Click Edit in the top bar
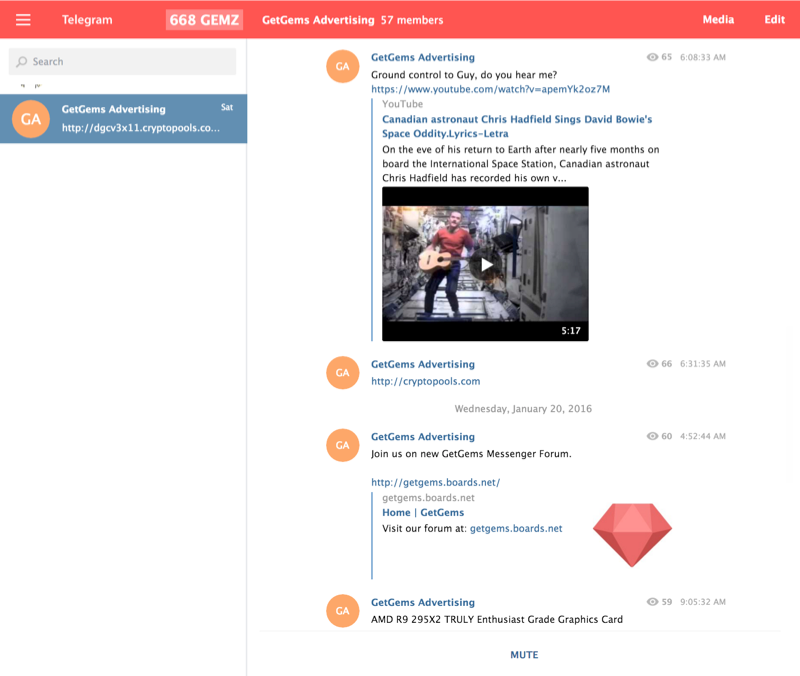 tap(774, 19)
